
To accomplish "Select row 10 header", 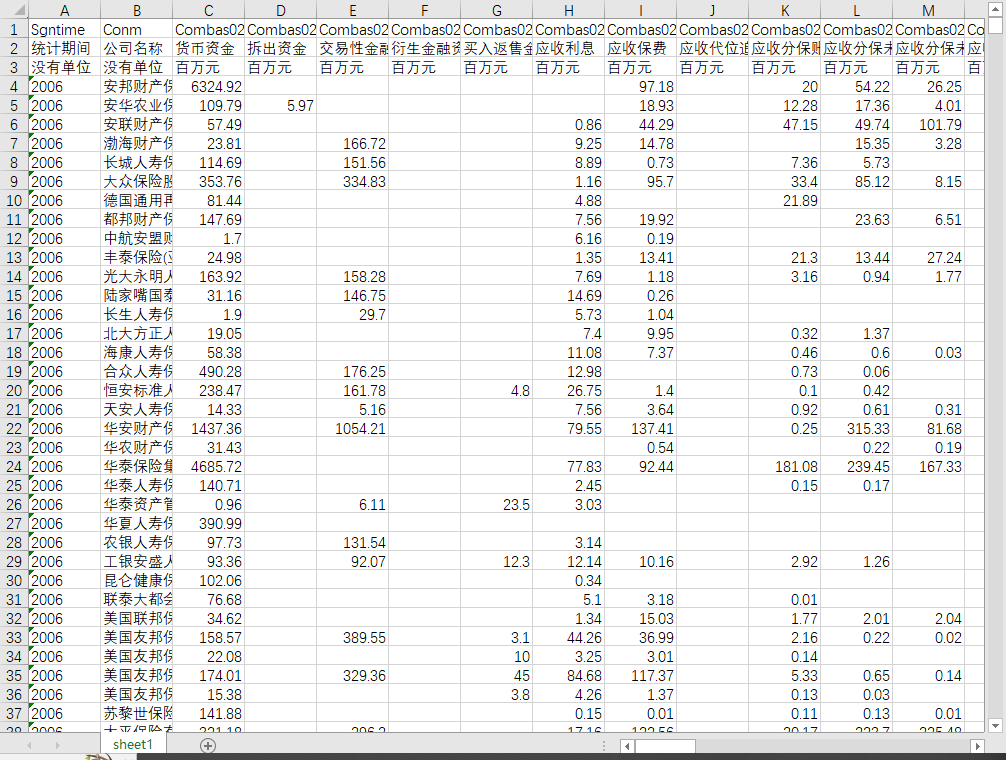I will pos(14,201).
